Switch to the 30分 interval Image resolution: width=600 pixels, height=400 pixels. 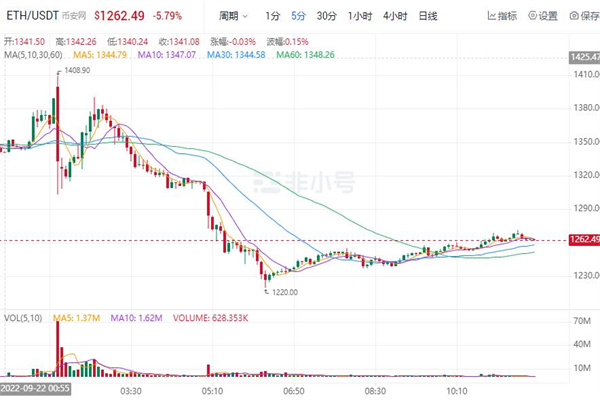pyautogui.click(x=327, y=16)
